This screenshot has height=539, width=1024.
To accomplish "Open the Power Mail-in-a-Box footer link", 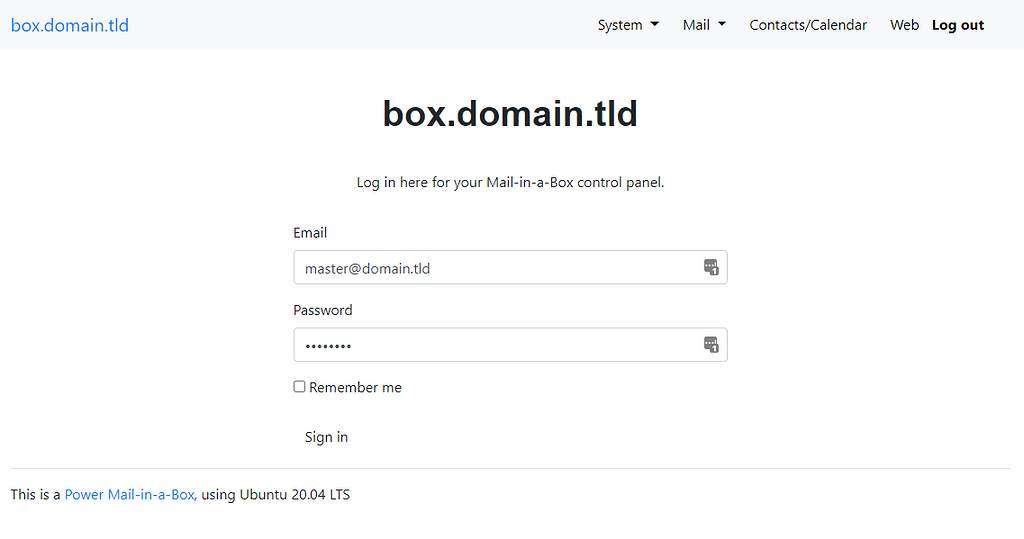I will [130, 494].
